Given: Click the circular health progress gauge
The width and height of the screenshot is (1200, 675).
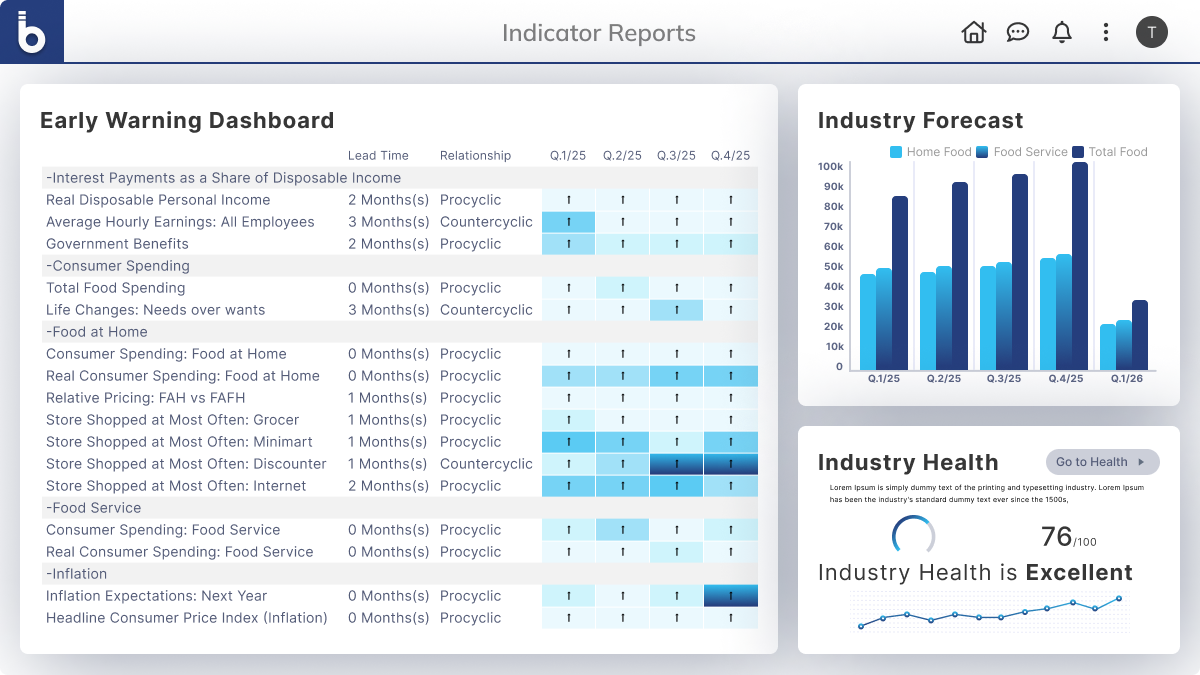Looking at the screenshot, I should (x=913, y=537).
